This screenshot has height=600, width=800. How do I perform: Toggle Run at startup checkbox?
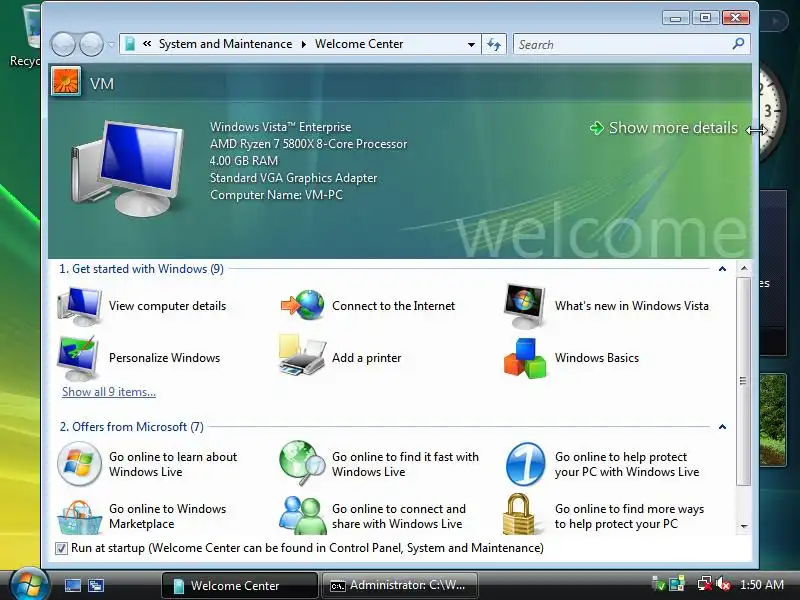click(61, 548)
